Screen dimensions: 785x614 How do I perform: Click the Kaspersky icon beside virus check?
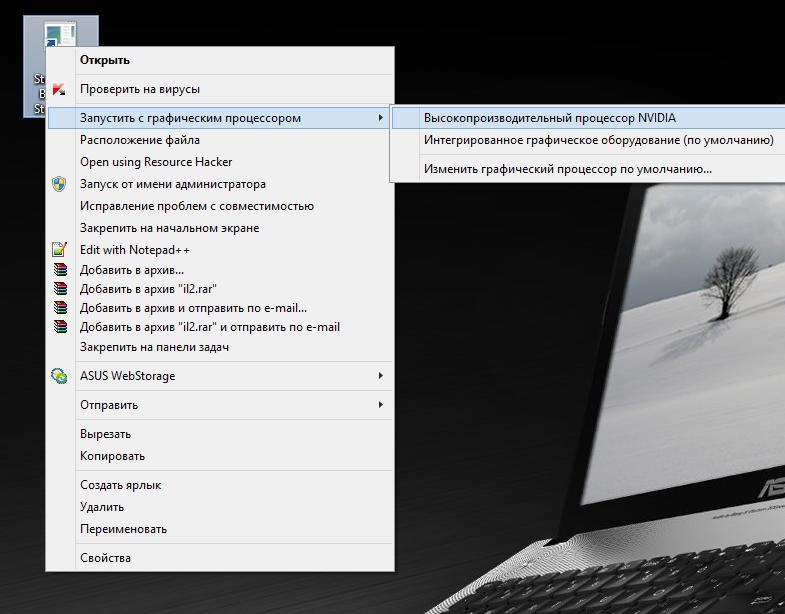pos(59,89)
